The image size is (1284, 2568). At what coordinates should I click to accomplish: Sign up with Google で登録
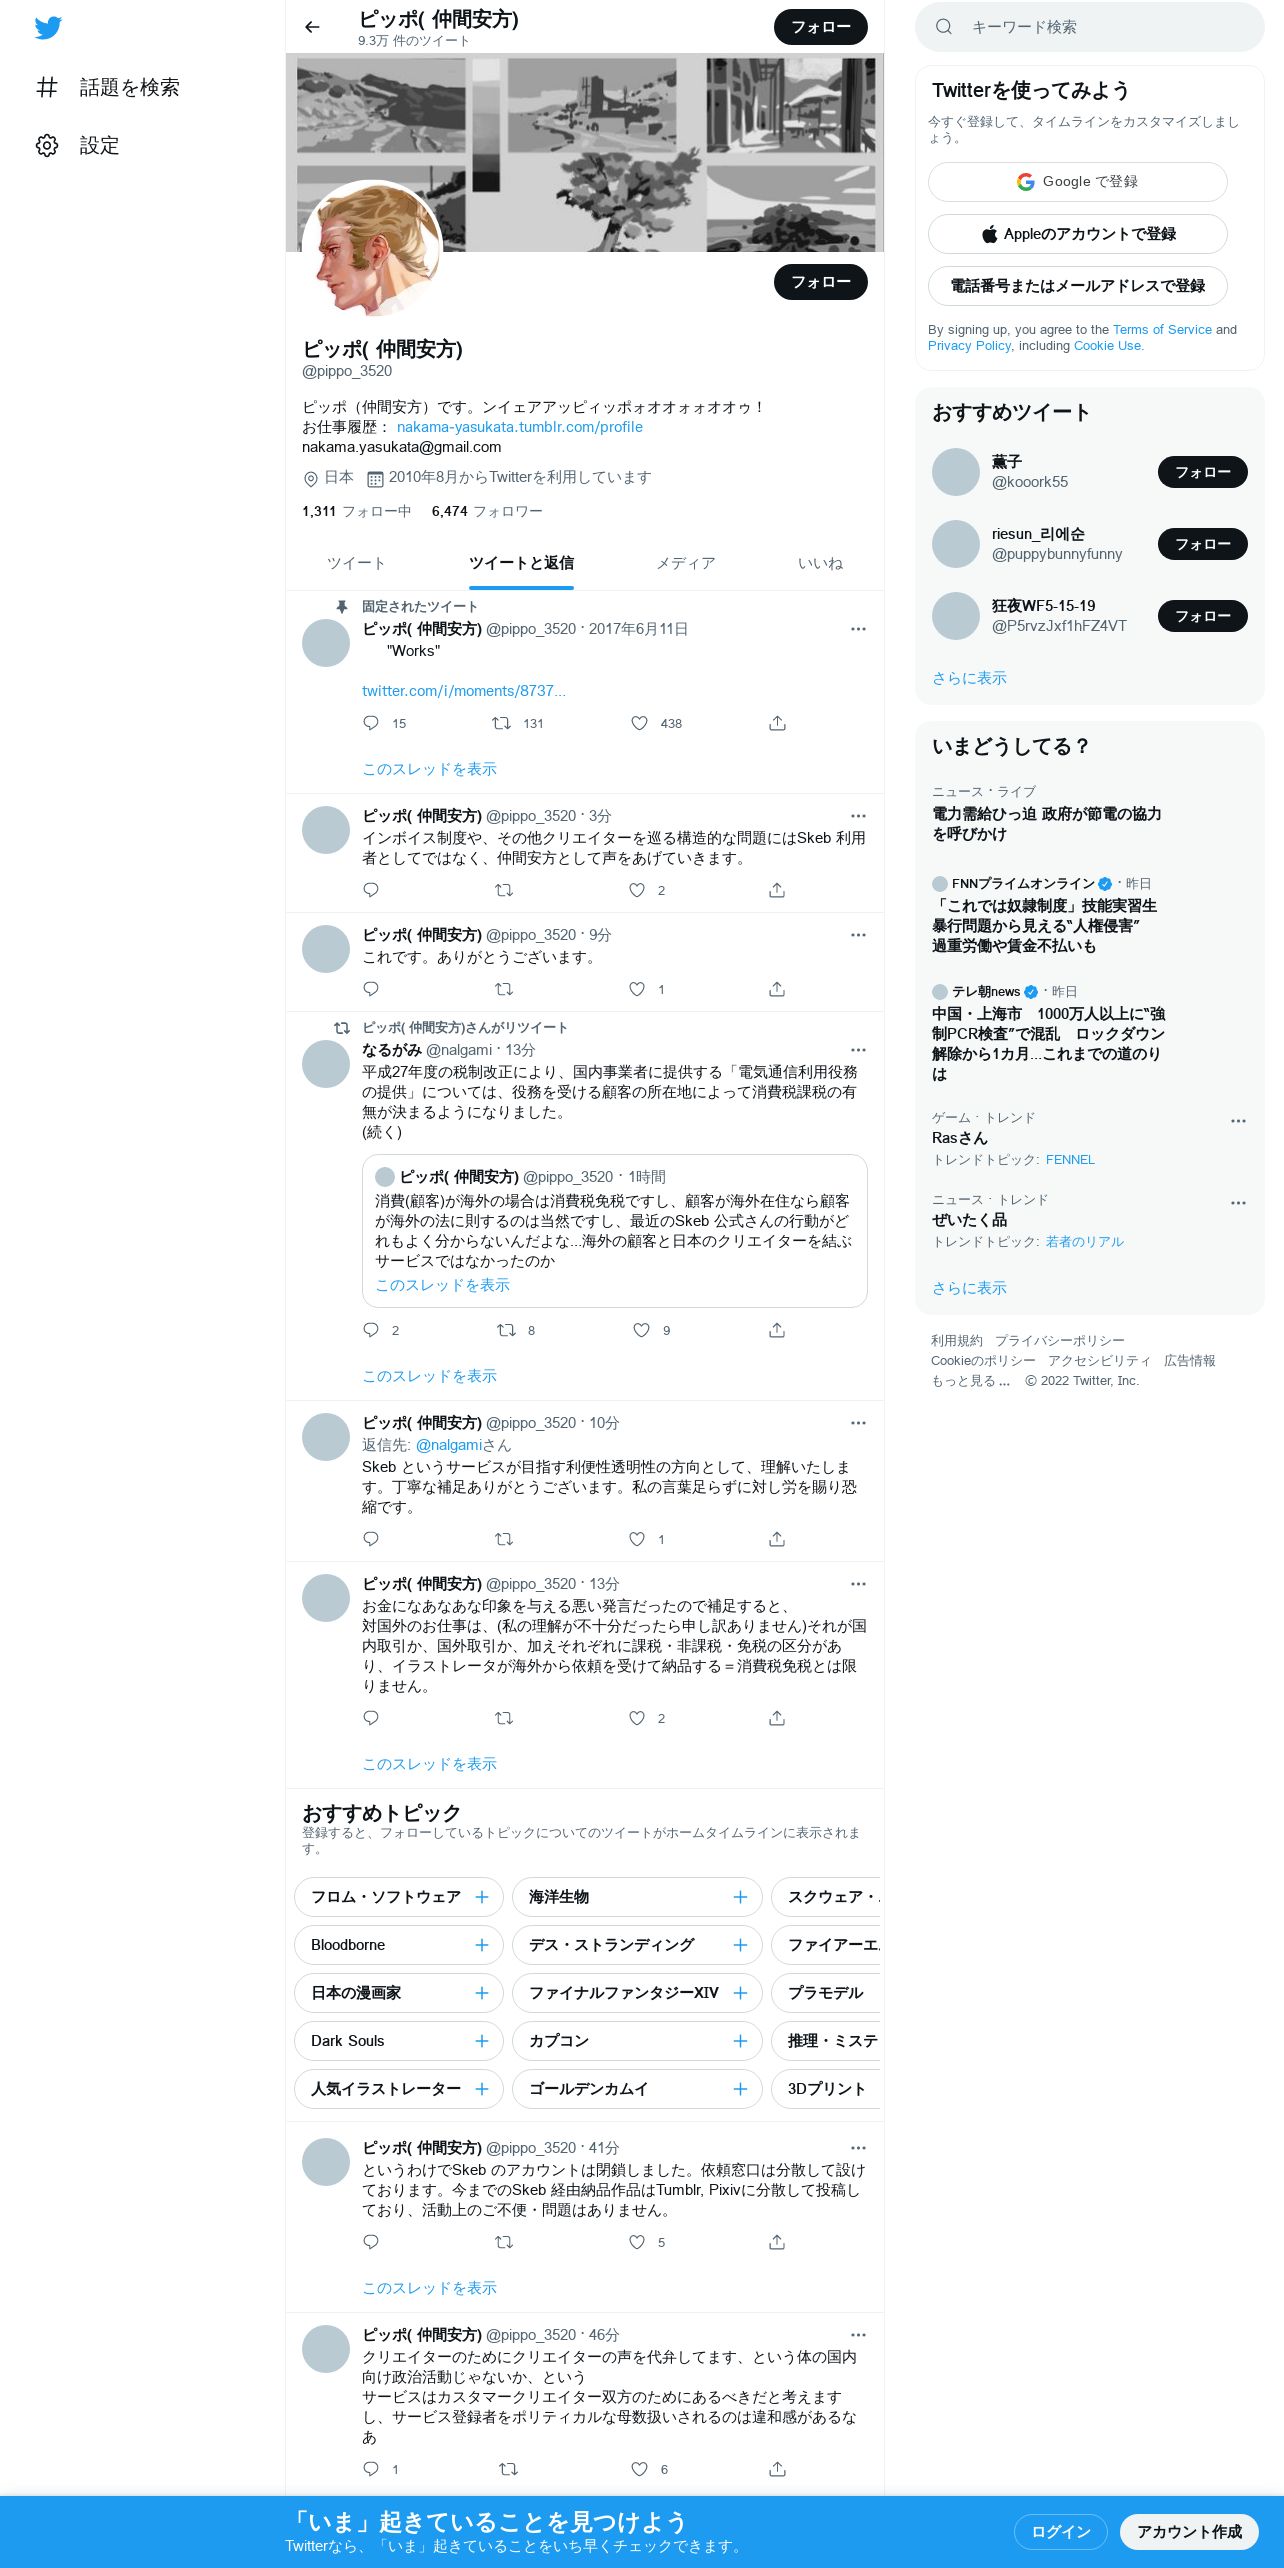[x=1077, y=182]
